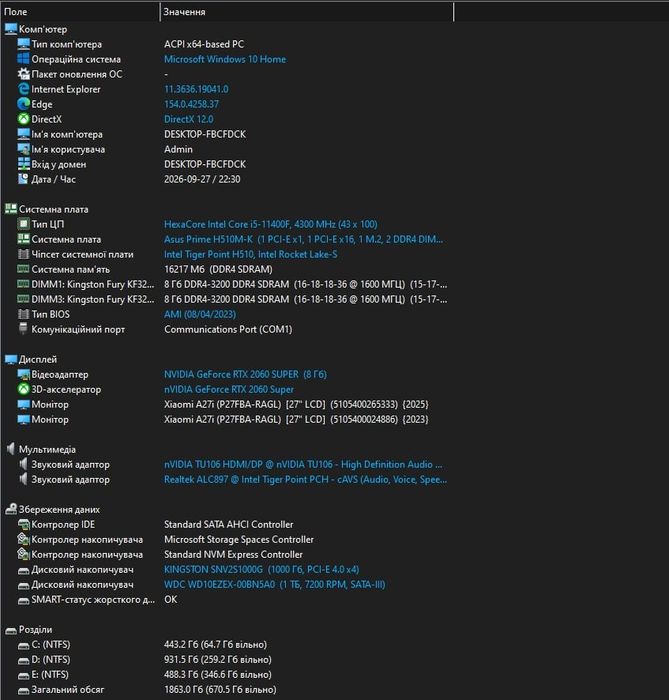Select the Windows logo beside Операційна система
Viewport: 669px width, 700px height.
[x=23, y=59]
